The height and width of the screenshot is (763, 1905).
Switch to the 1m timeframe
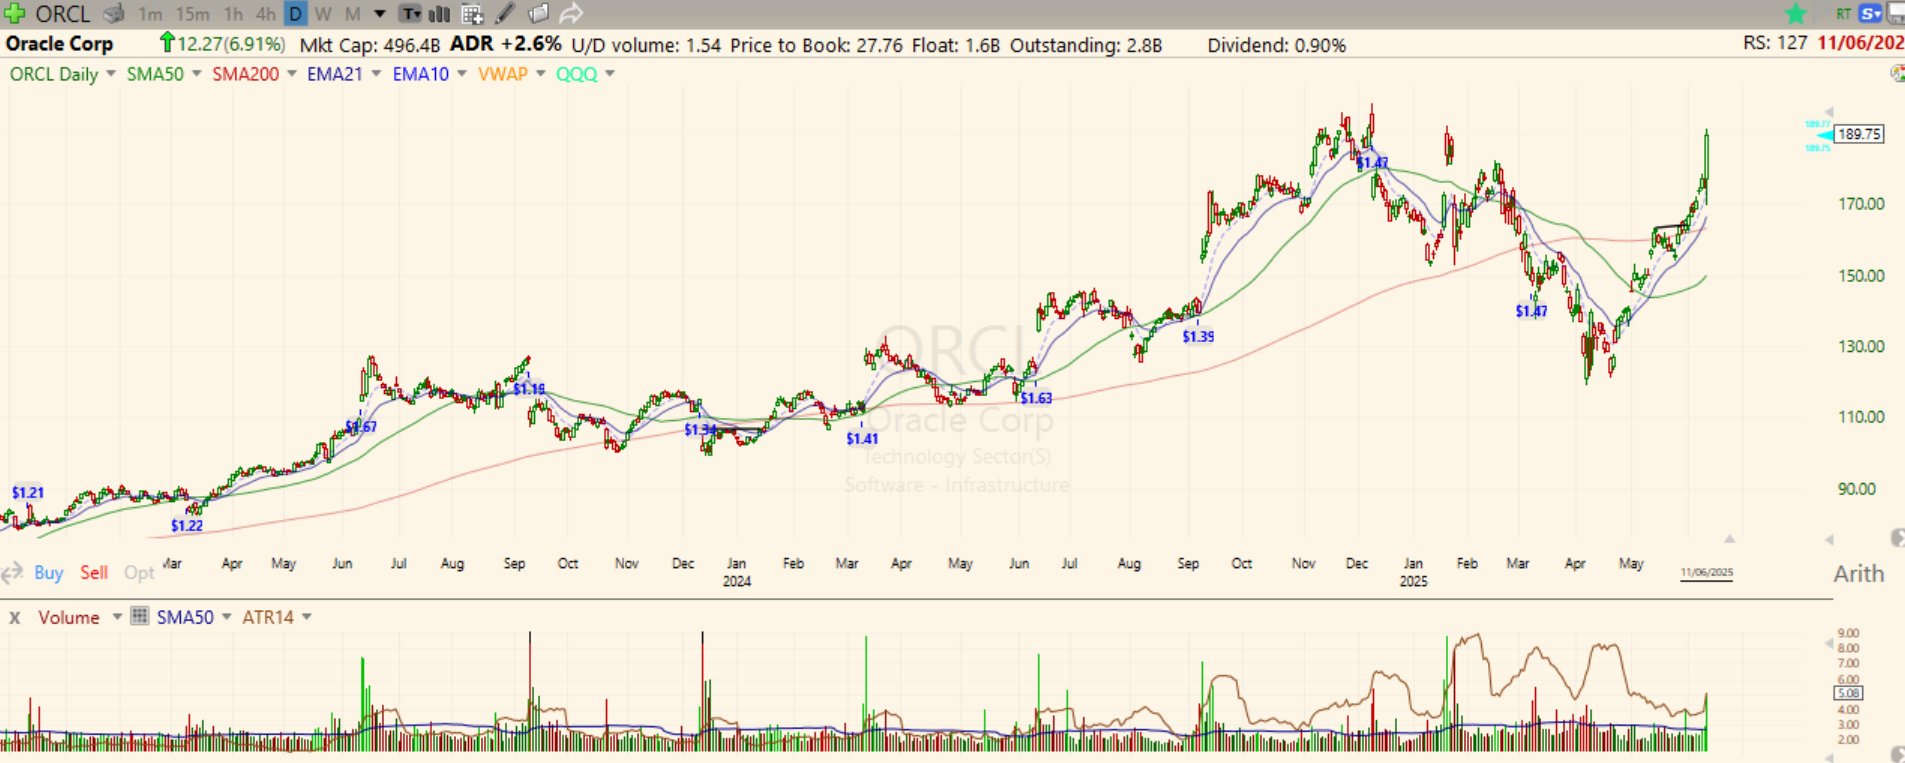(150, 14)
